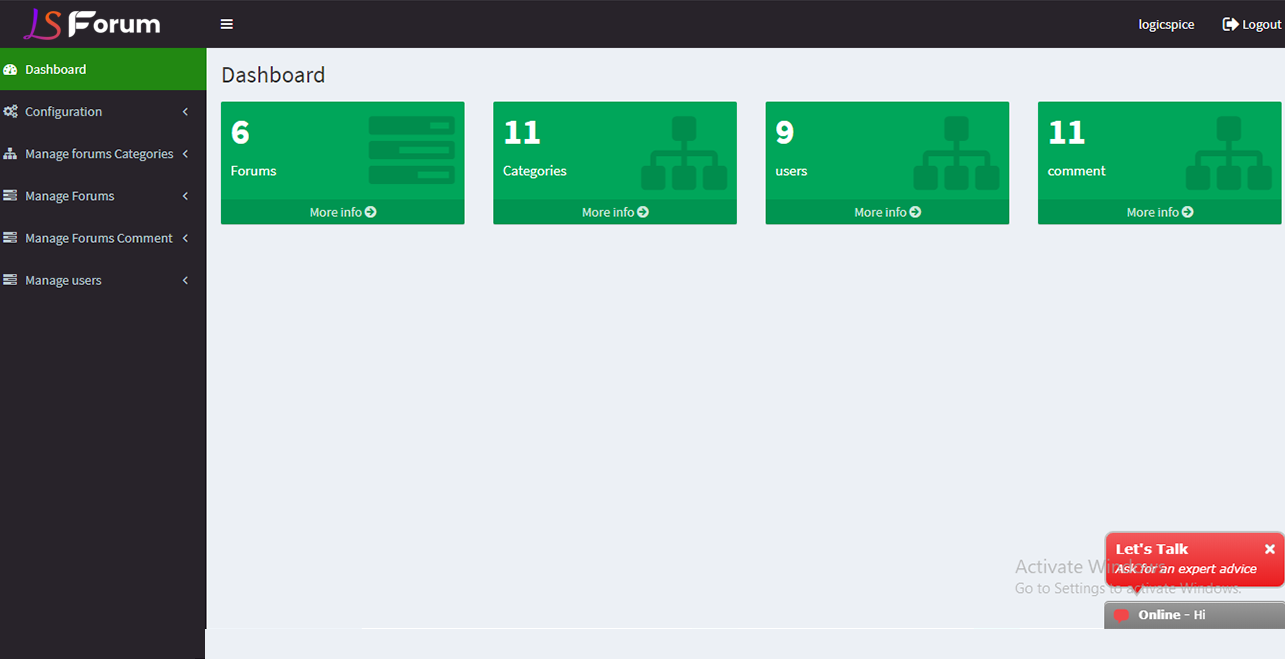Expand the Manage users chevron
Image resolution: width=1285 pixels, height=659 pixels.
coord(185,279)
